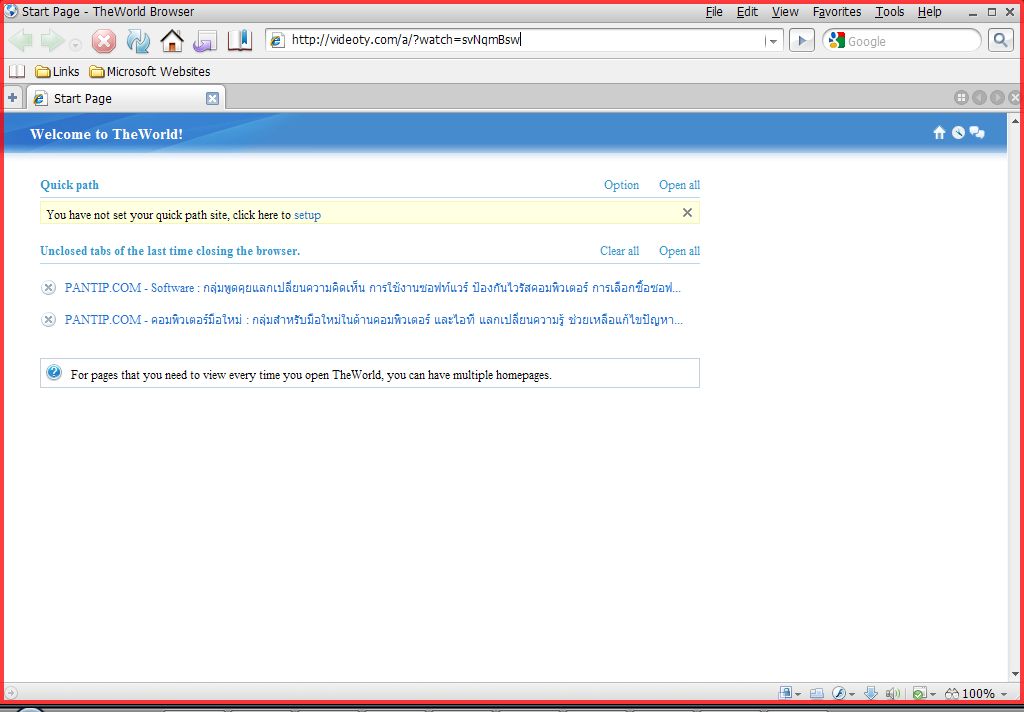Click the blue question mark help icon
Viewport: 1024px width, 712px height.
[x=54, y=372]
